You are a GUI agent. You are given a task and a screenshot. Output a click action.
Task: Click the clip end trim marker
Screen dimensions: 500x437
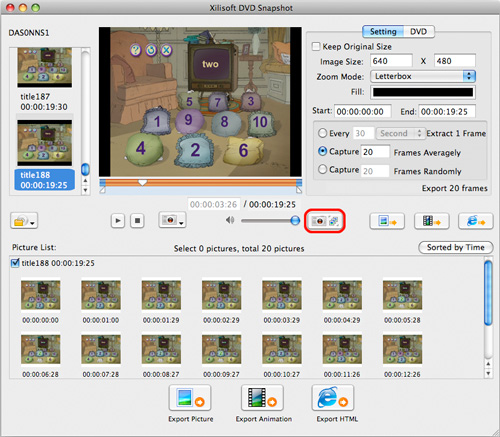[x=299, y=190]
